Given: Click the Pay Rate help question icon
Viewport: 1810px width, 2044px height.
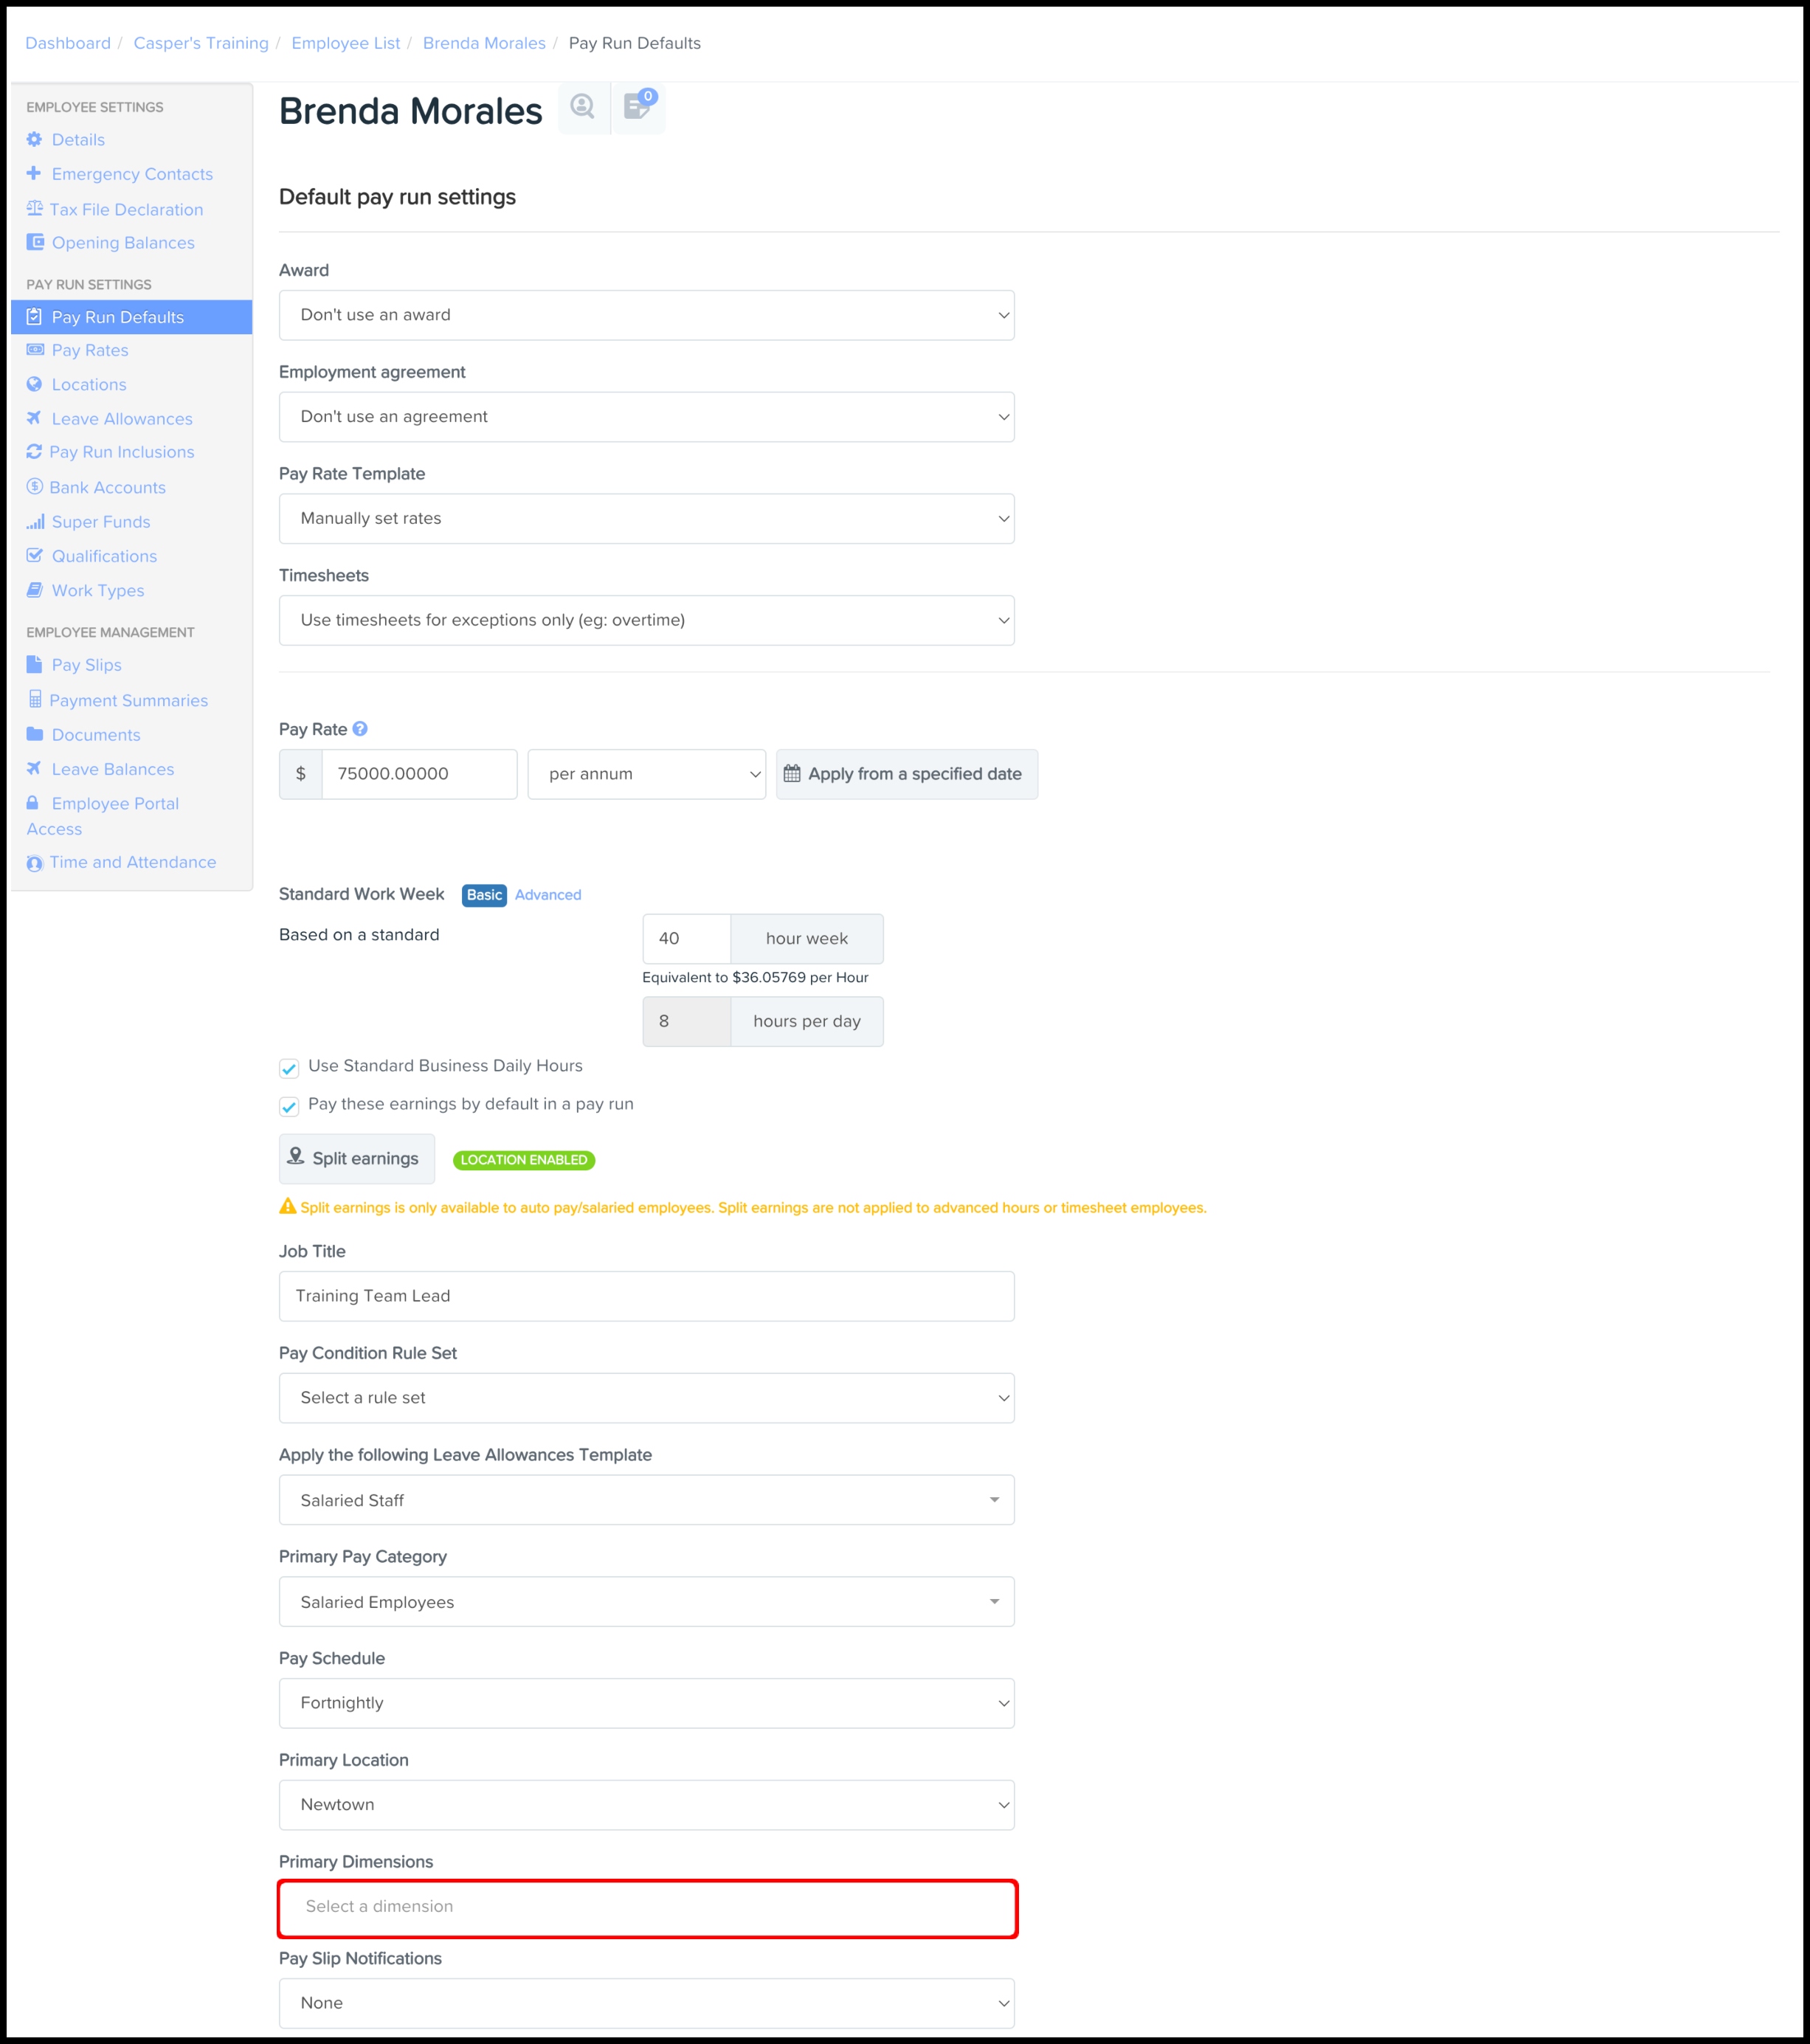Looking at the screenshot, I should tap(360, 729).
